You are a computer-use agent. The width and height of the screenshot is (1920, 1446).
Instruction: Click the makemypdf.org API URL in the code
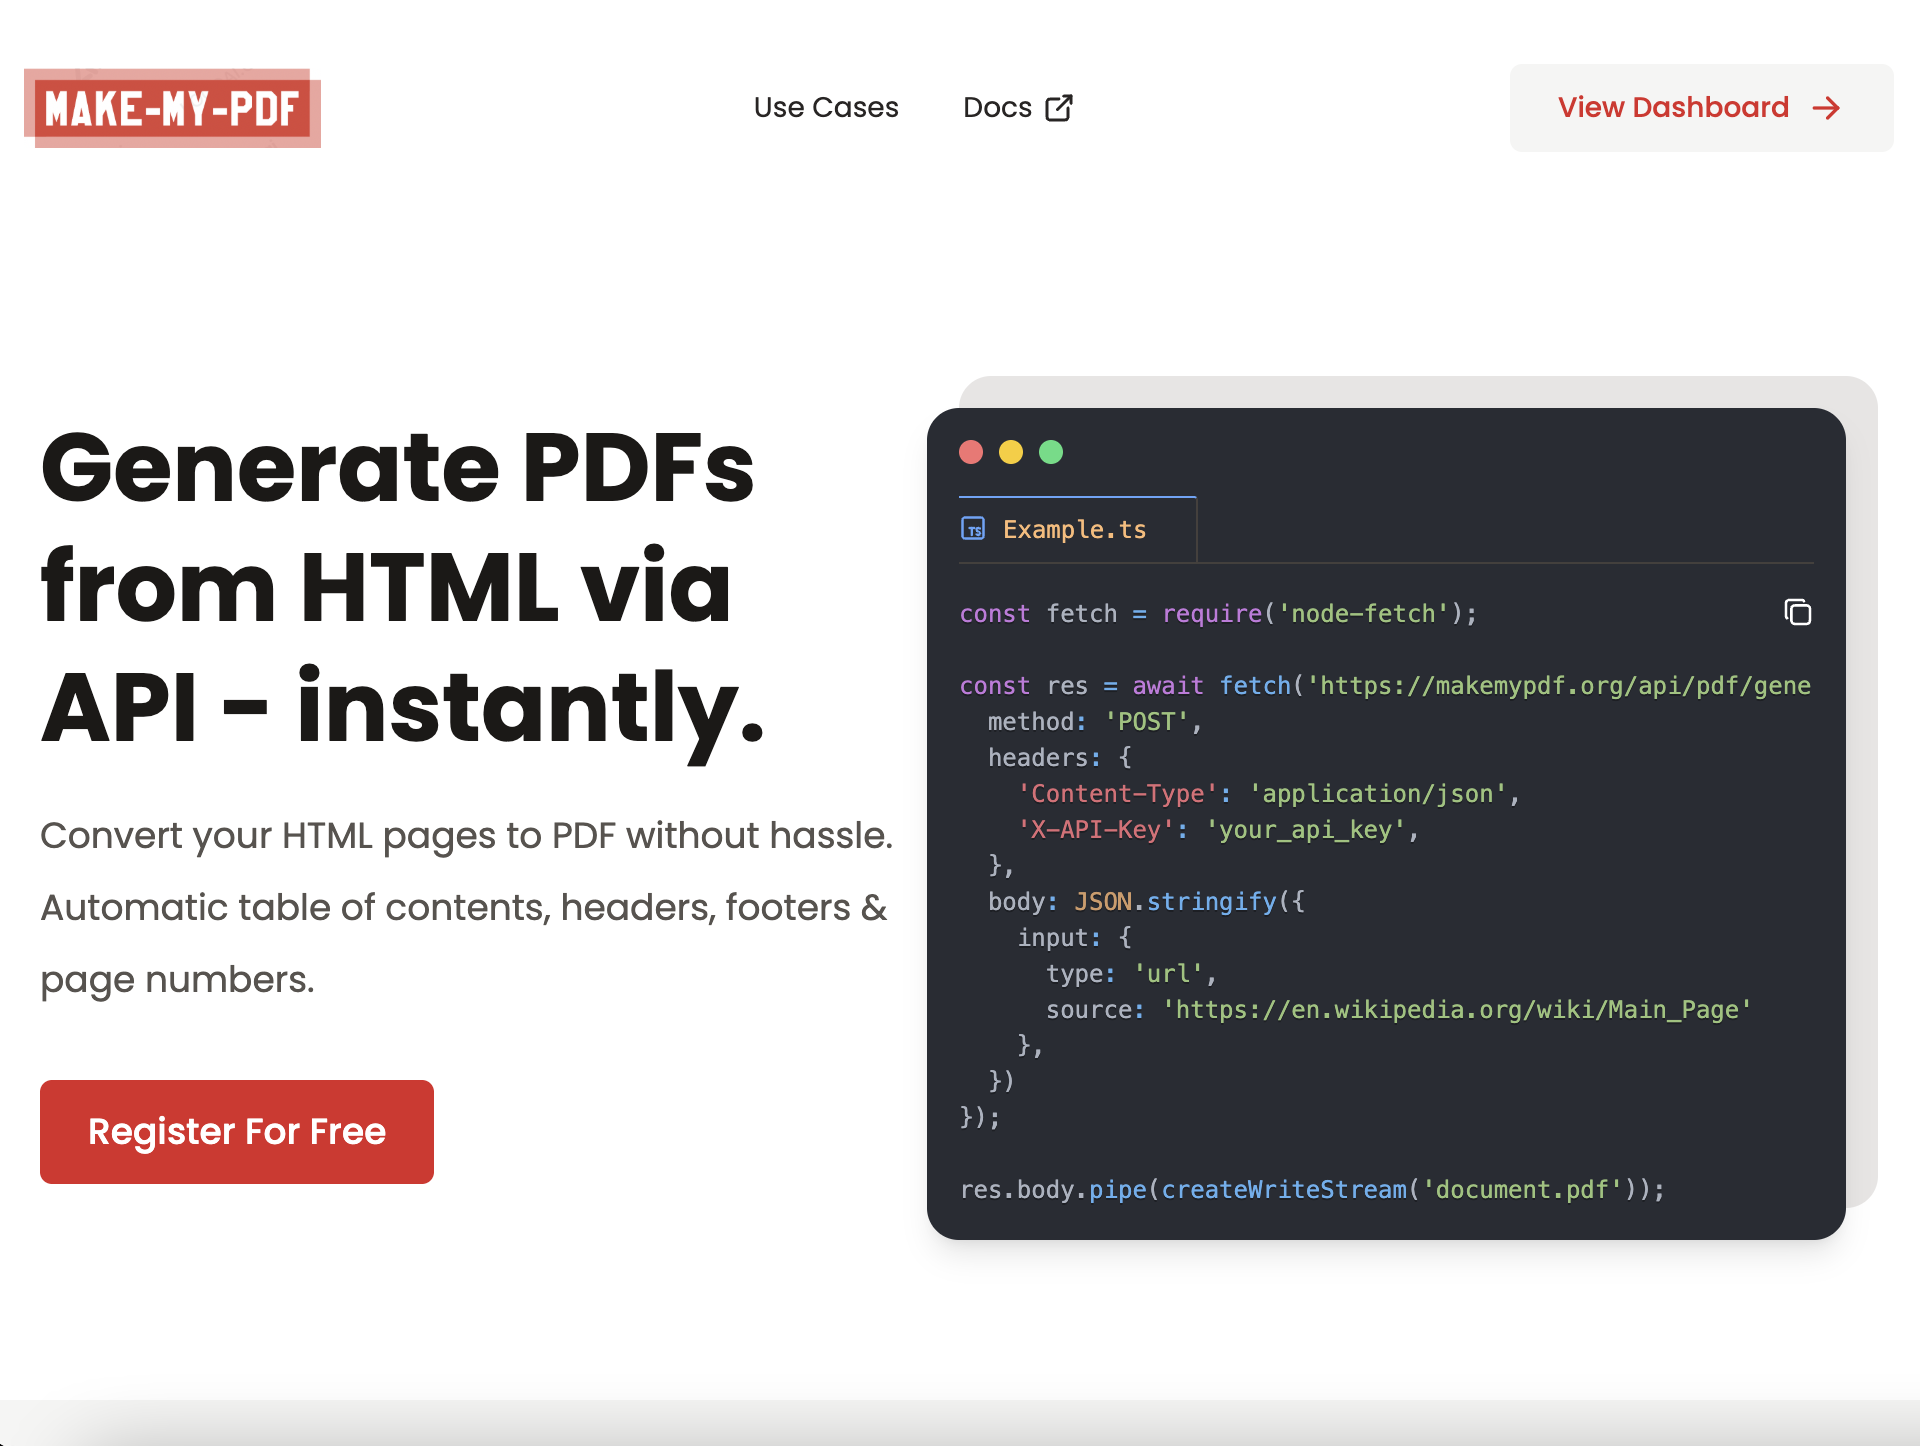pyautogui.click(x=1560, y=686)
